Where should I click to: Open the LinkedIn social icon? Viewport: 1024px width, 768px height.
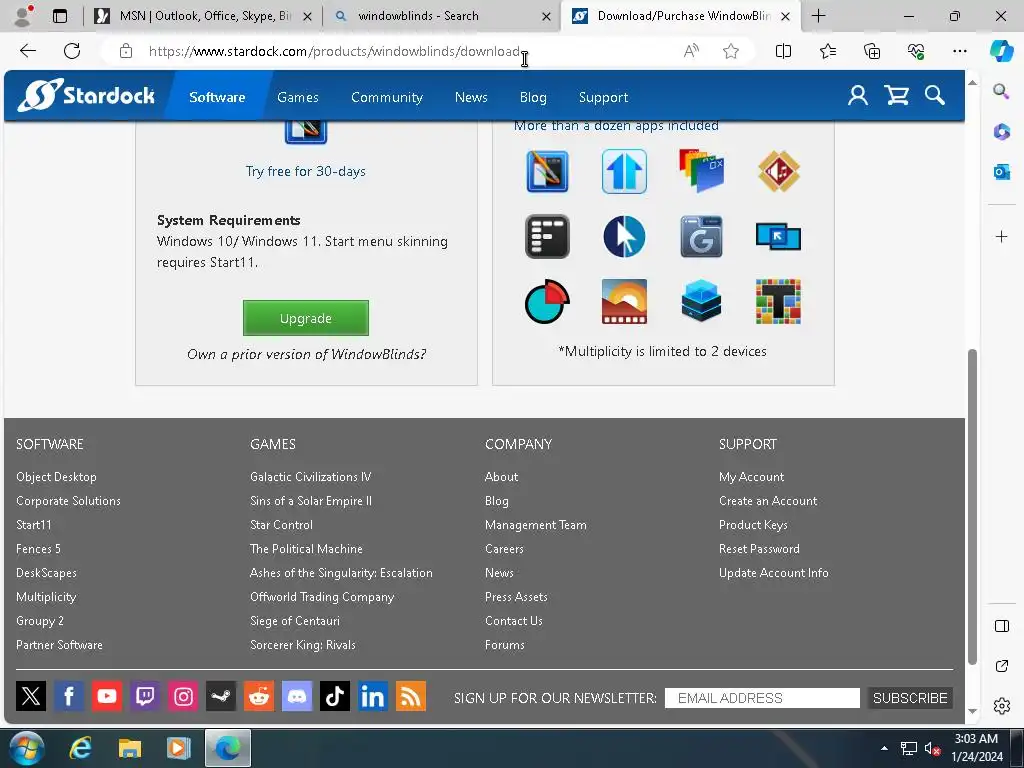[373, 696]
